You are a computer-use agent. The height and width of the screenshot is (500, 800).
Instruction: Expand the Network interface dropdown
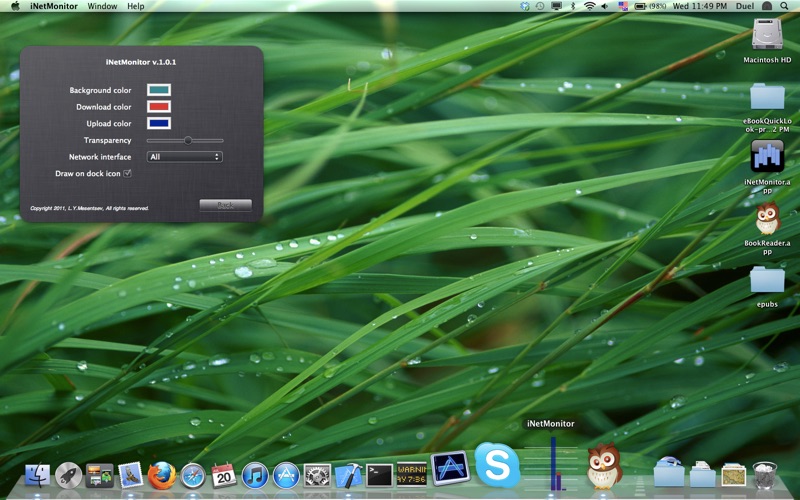184,157
